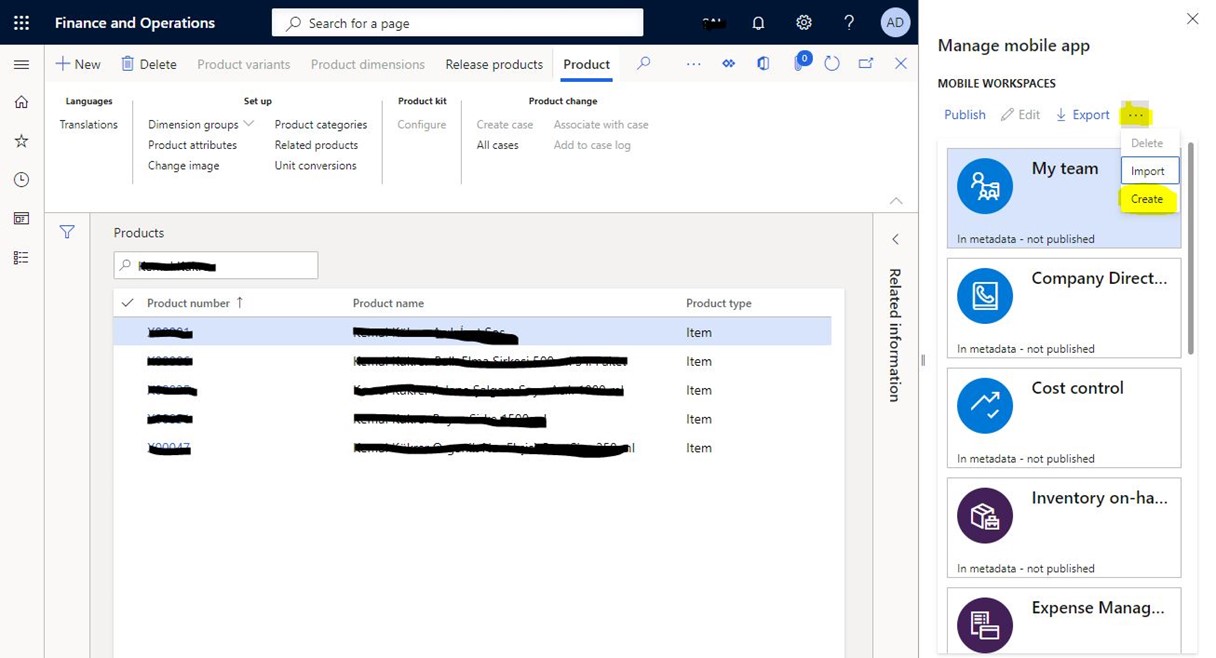Image resolution: width=1216 pixels, height=658 pixels.
Task: Open the My team workspace tile
Action: [1064, 198]
